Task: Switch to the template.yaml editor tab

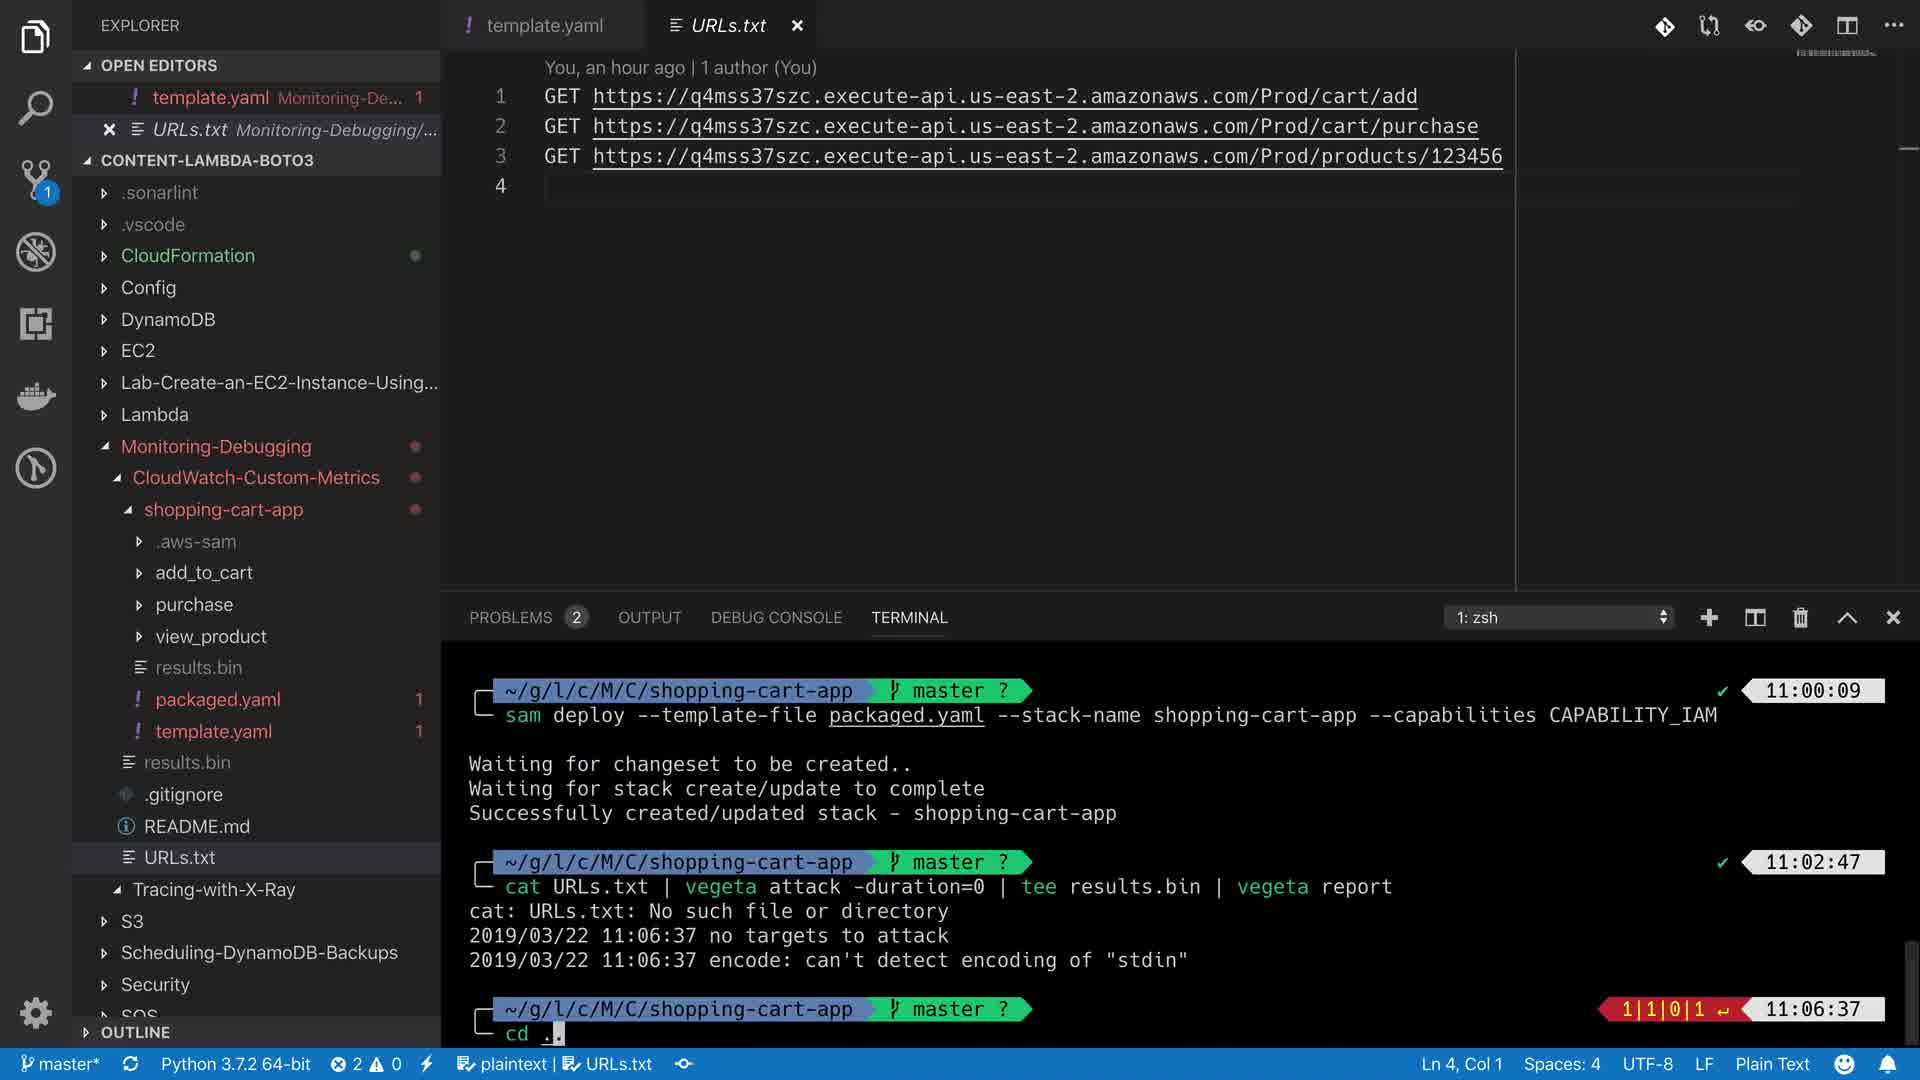Action: (544, 26)
